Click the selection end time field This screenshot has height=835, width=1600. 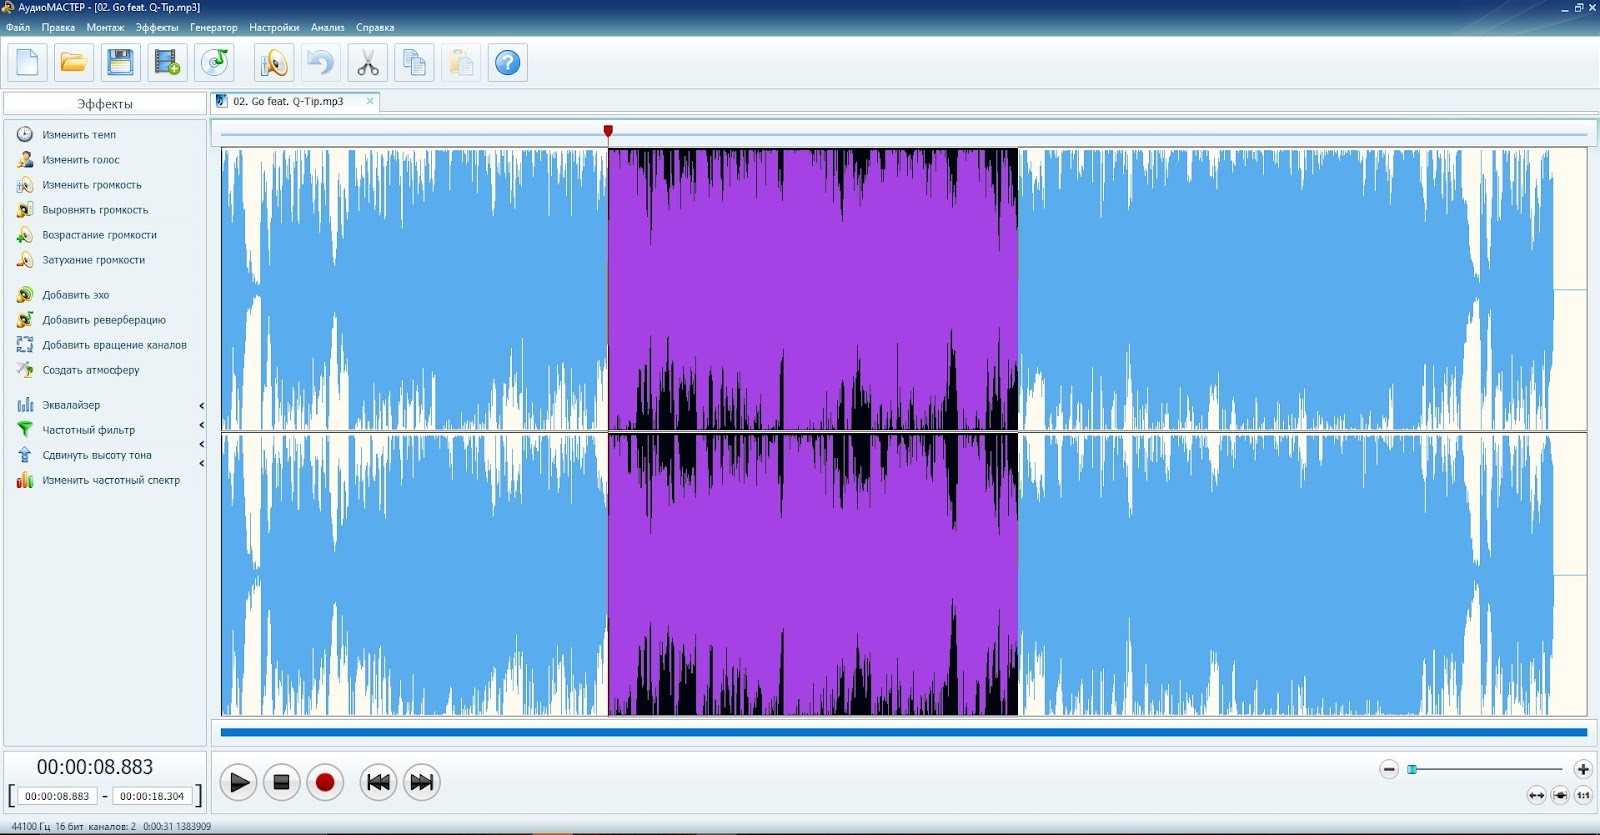[152, 796]
